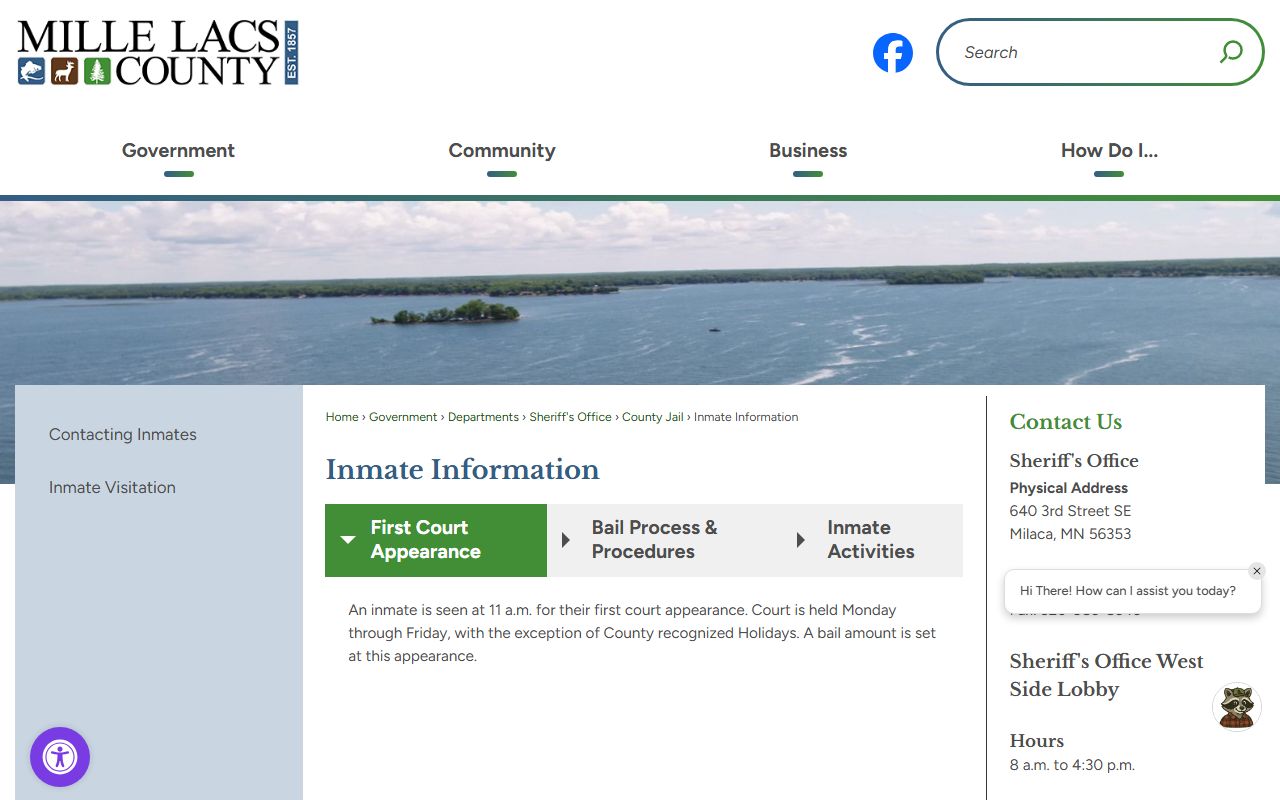Open the Government menu
The image size is (1280, 800).
(178, 151)
